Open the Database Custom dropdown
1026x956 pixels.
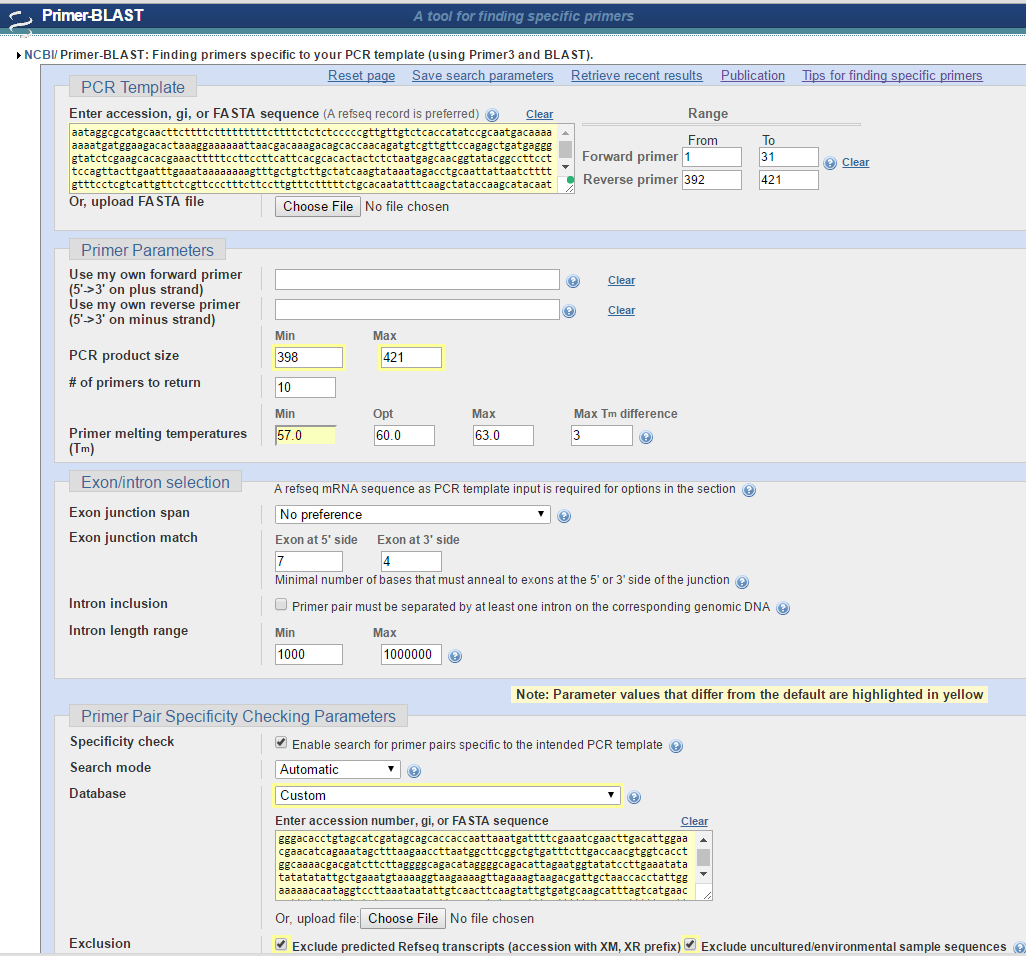447,795
